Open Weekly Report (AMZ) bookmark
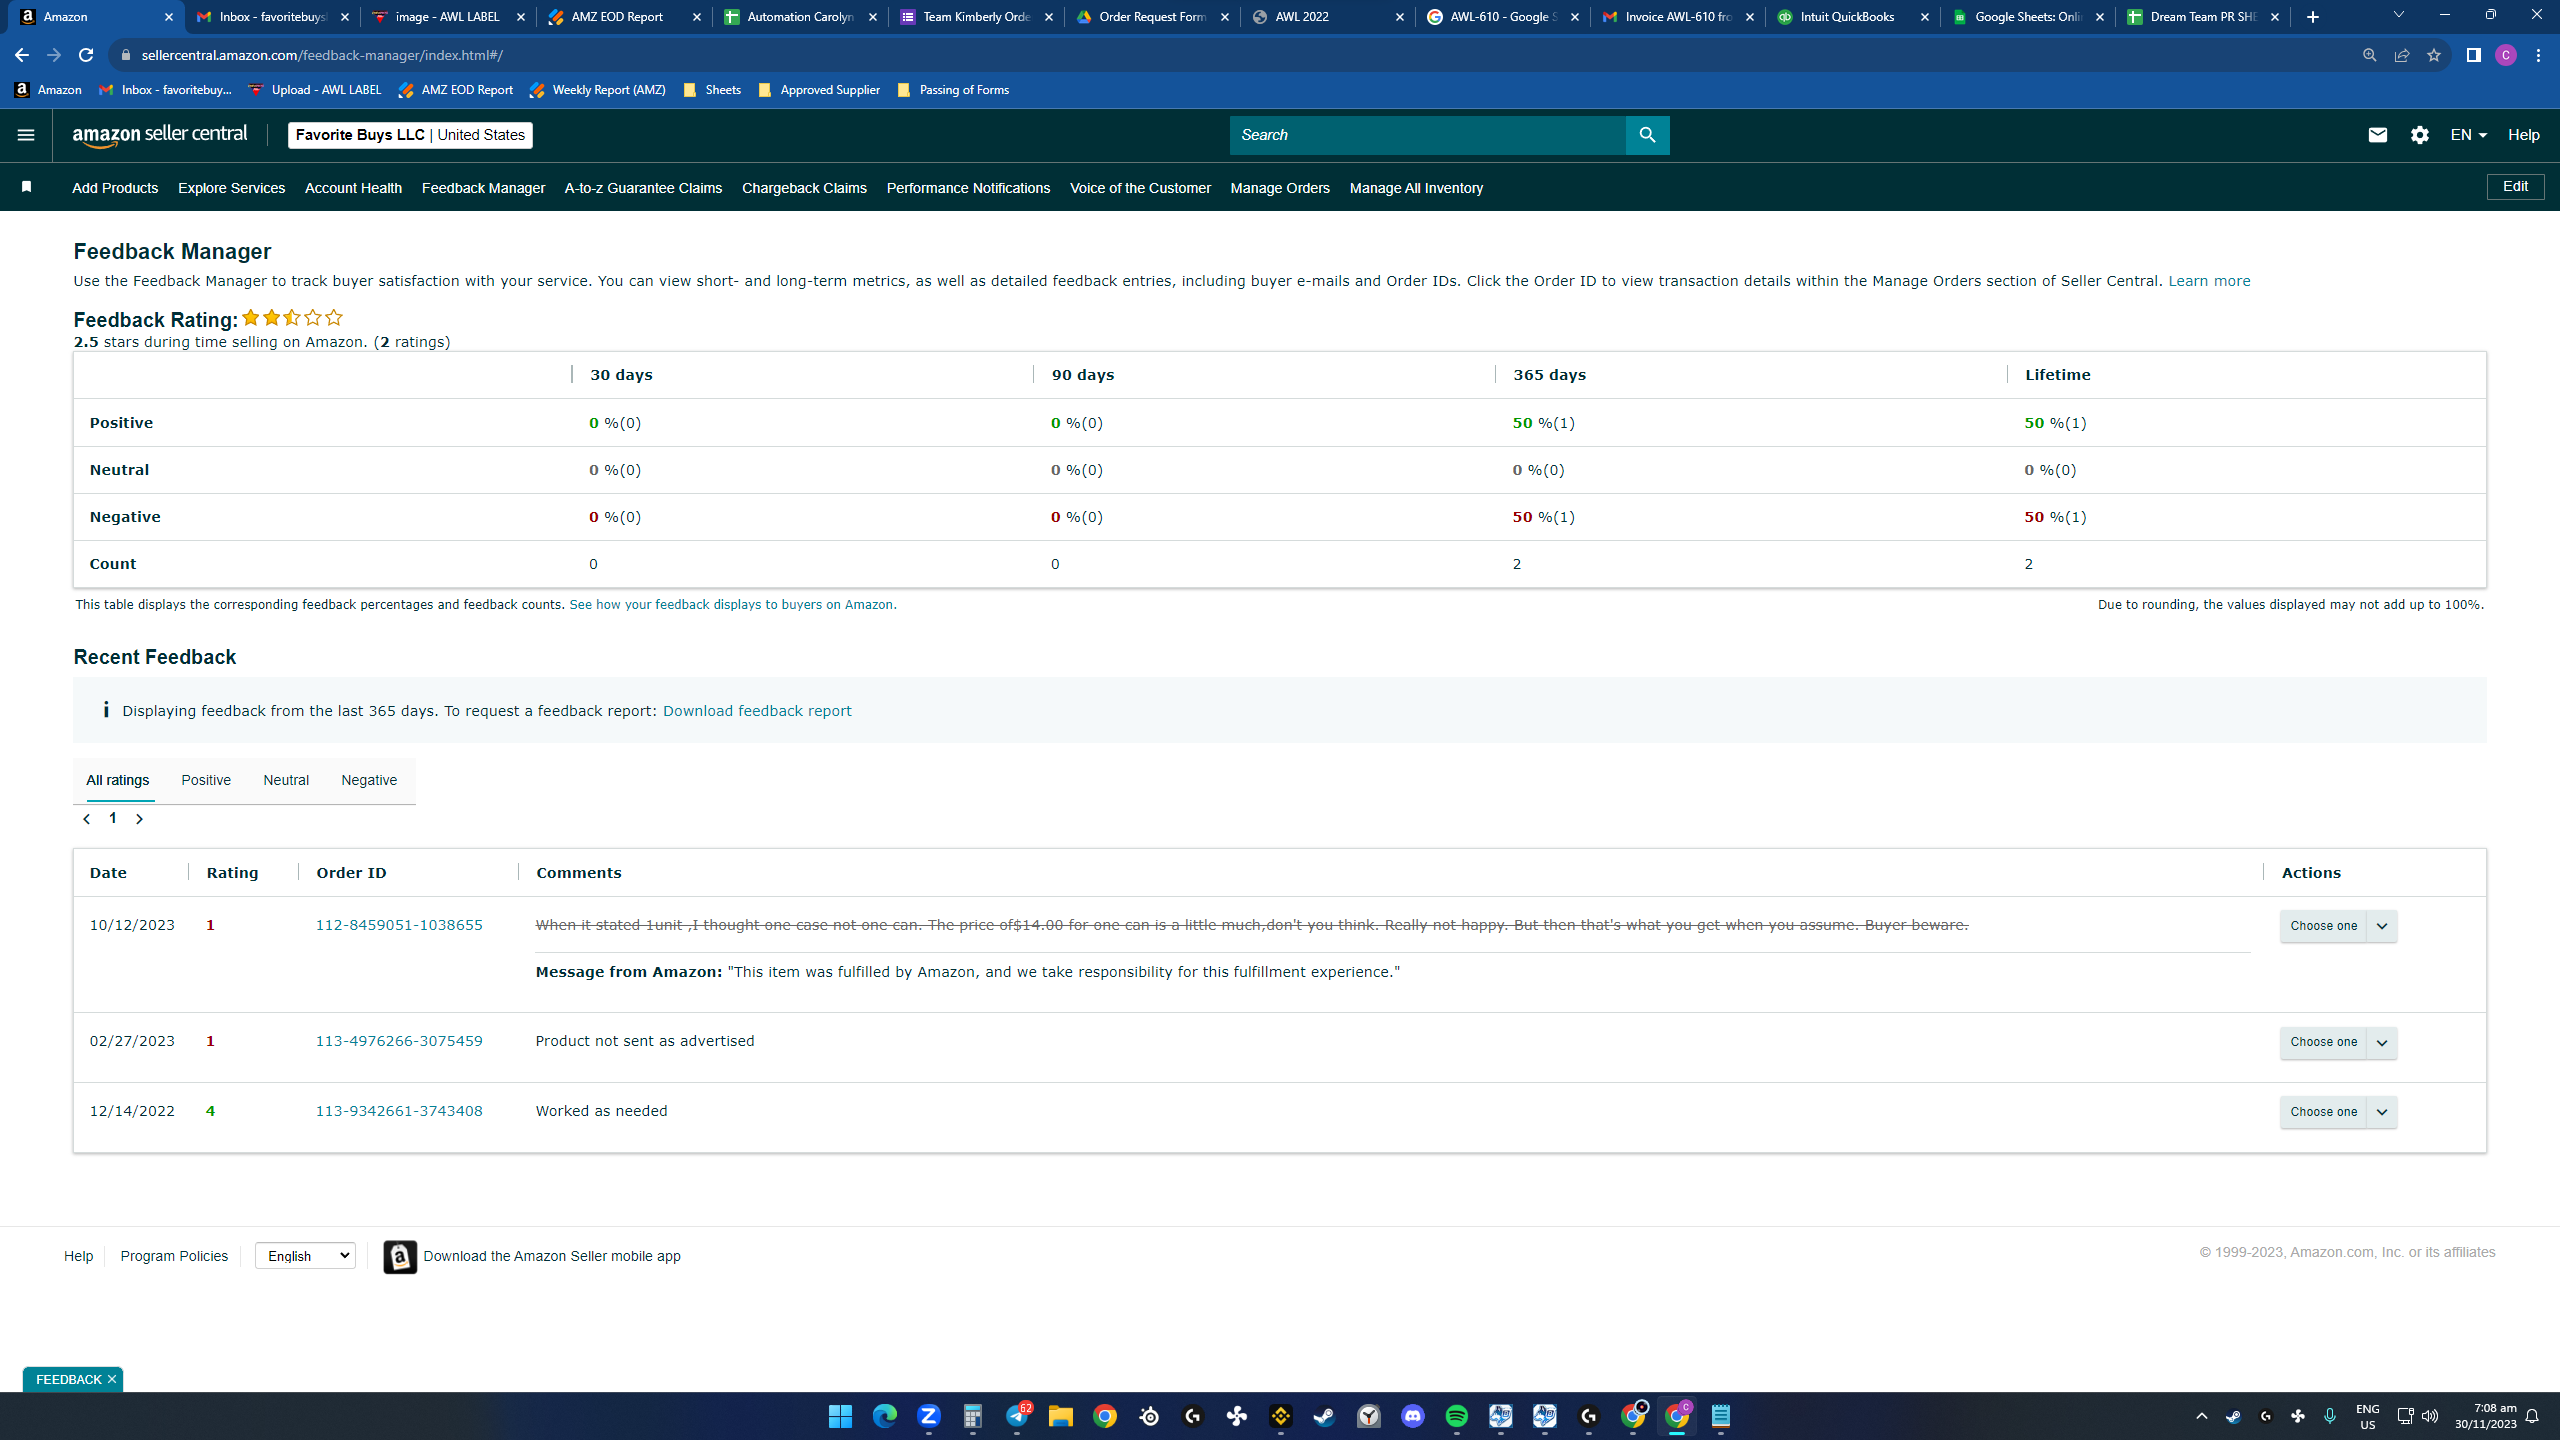Screen dimensions: 2560x1440 [598, 90]
